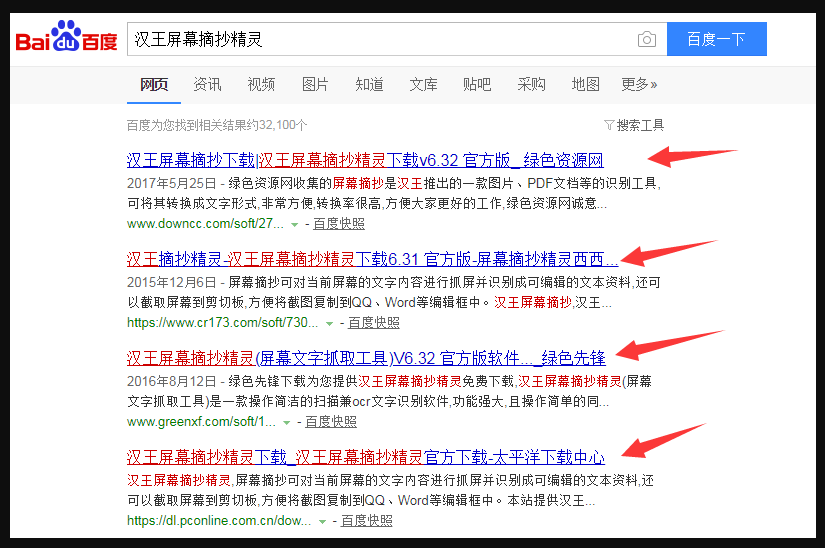Click the dl.pconline.com.cn URL

click(x=219, y=521)
